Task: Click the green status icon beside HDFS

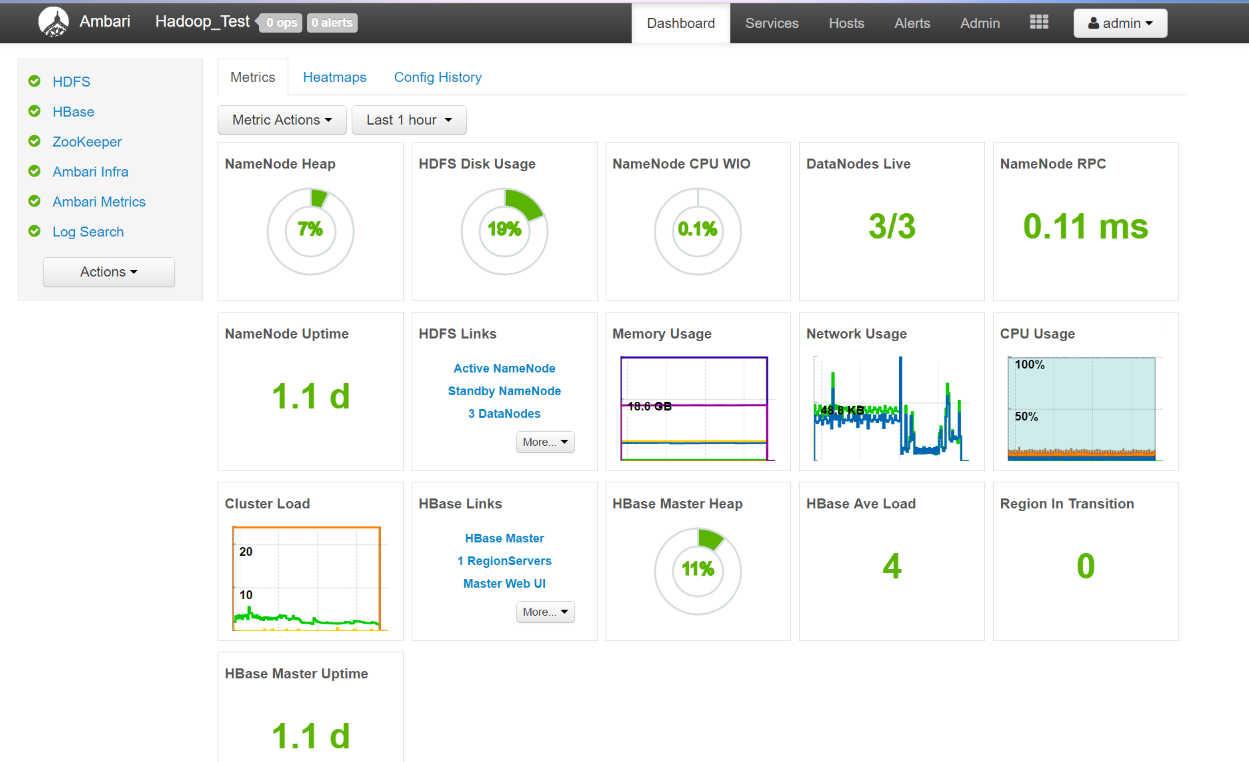Action: [x=35, y=82]
